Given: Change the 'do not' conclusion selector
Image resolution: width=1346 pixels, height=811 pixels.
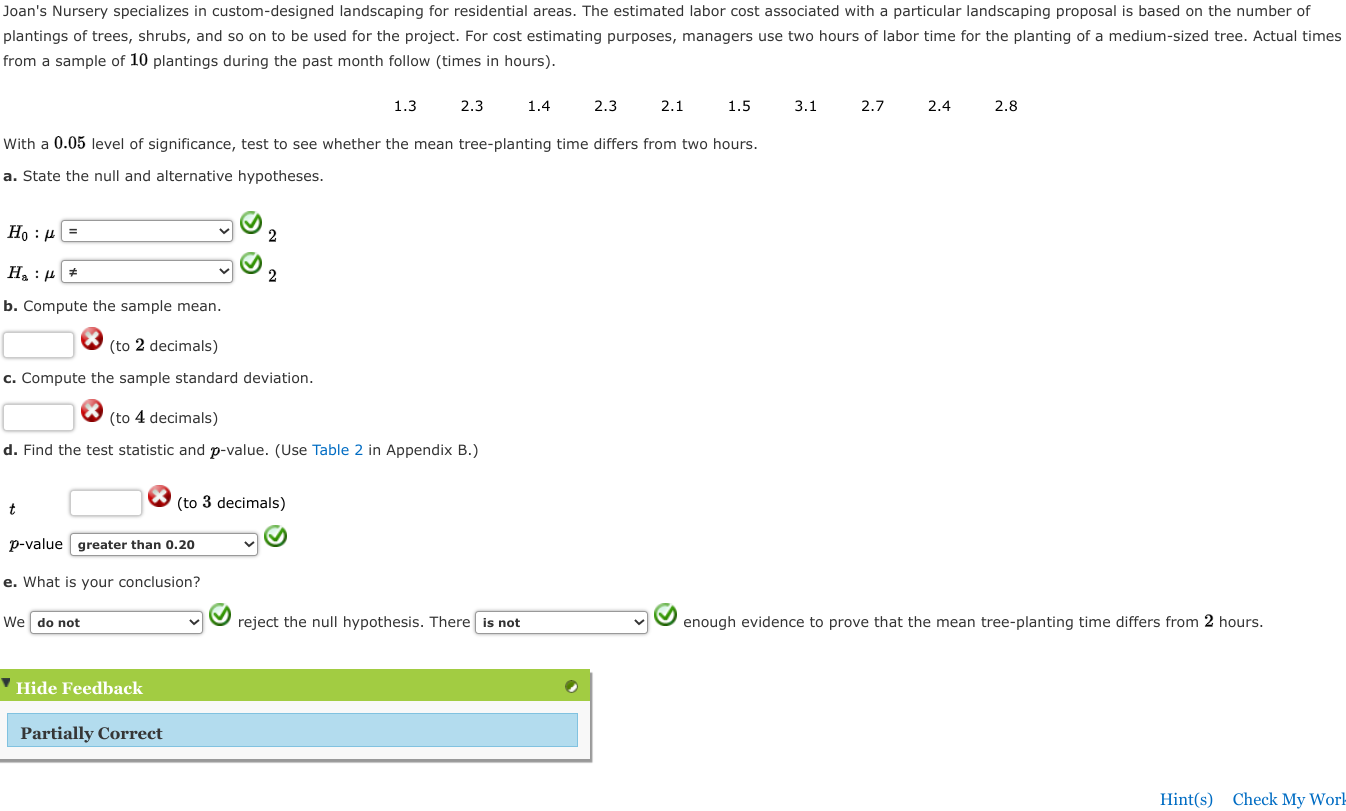Looking at the screenshot, I should [116, 622].
